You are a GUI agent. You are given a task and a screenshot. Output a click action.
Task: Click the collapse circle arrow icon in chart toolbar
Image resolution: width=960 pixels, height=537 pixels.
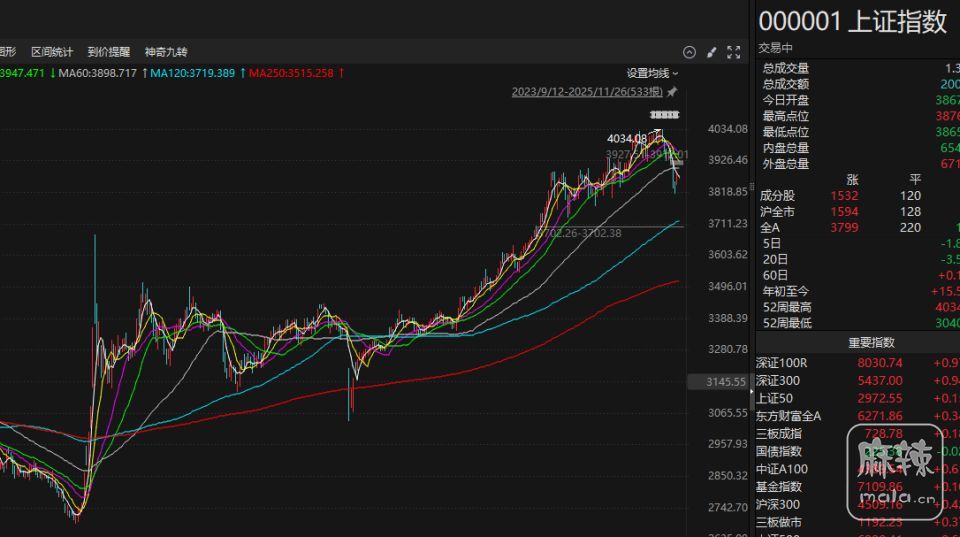click(x=689, y=52)
